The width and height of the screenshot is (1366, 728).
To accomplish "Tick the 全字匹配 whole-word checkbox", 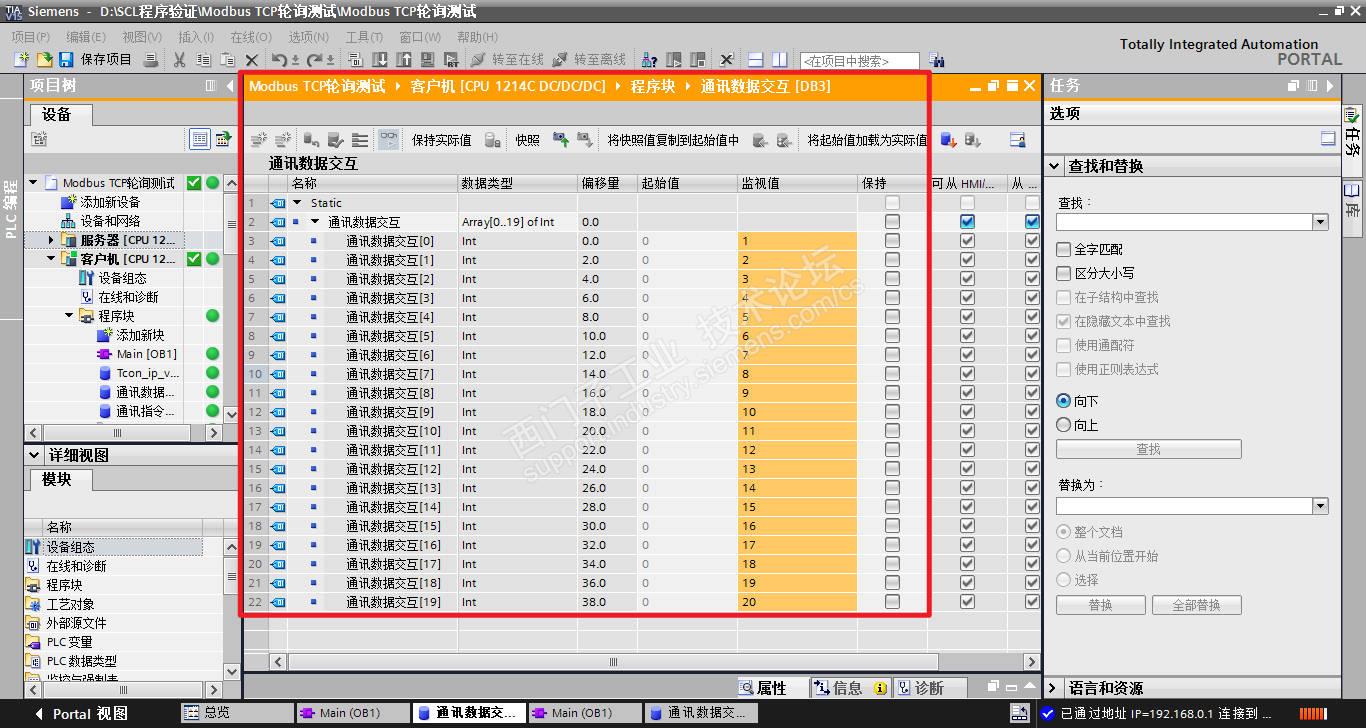I will point(1064,249).
